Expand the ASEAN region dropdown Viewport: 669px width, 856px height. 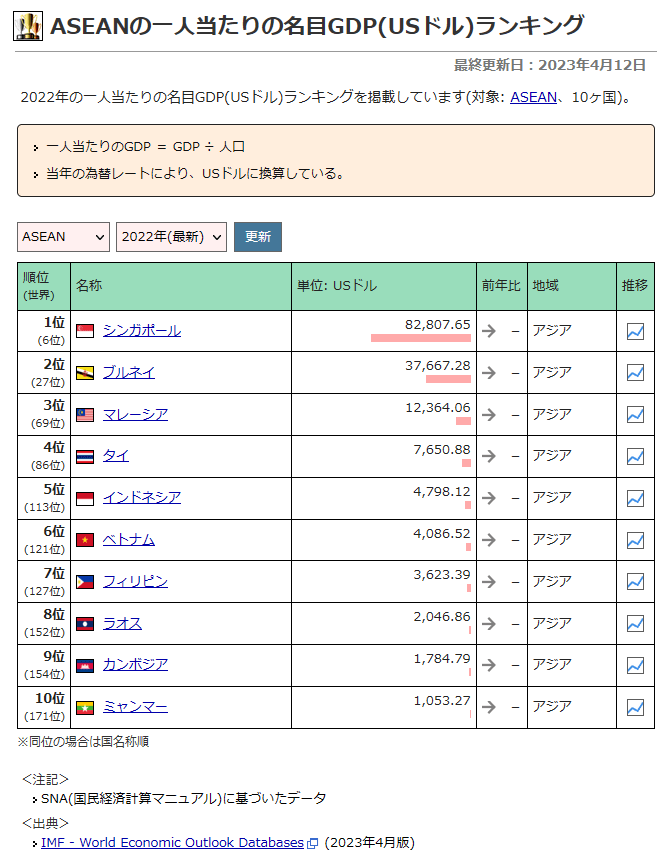coord(64,237)
